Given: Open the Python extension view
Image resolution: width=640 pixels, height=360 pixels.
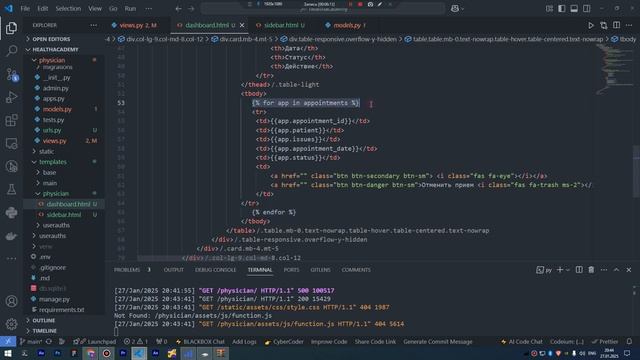Looking at the screenshot, I should click(x=11, y=212).
